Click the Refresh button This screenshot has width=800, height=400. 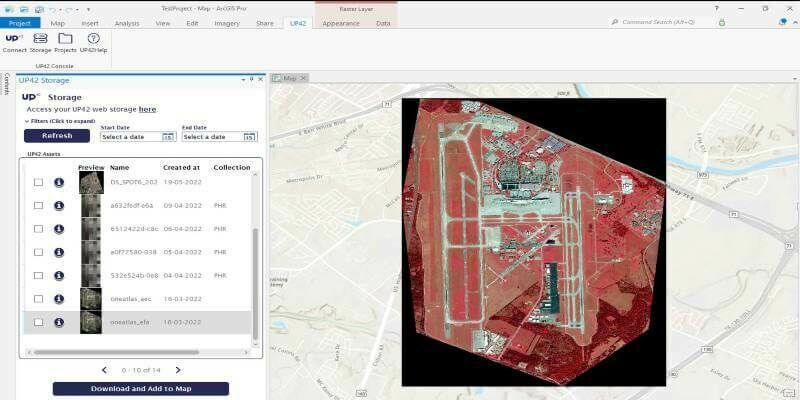[57, 136]
